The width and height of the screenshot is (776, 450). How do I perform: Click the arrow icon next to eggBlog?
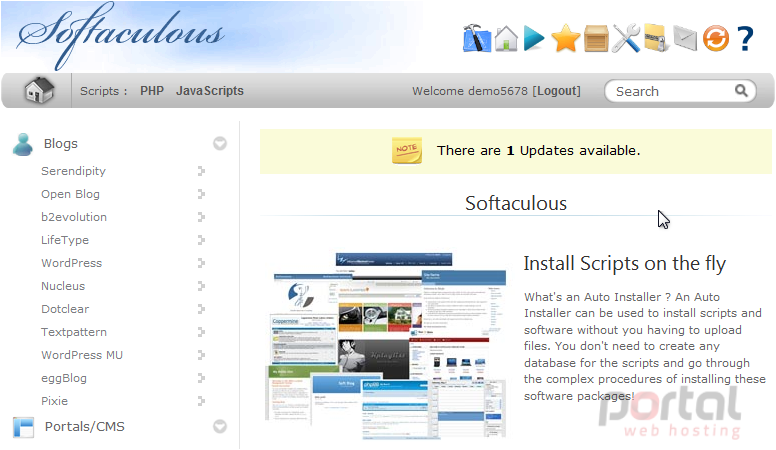tap(201, 378)
